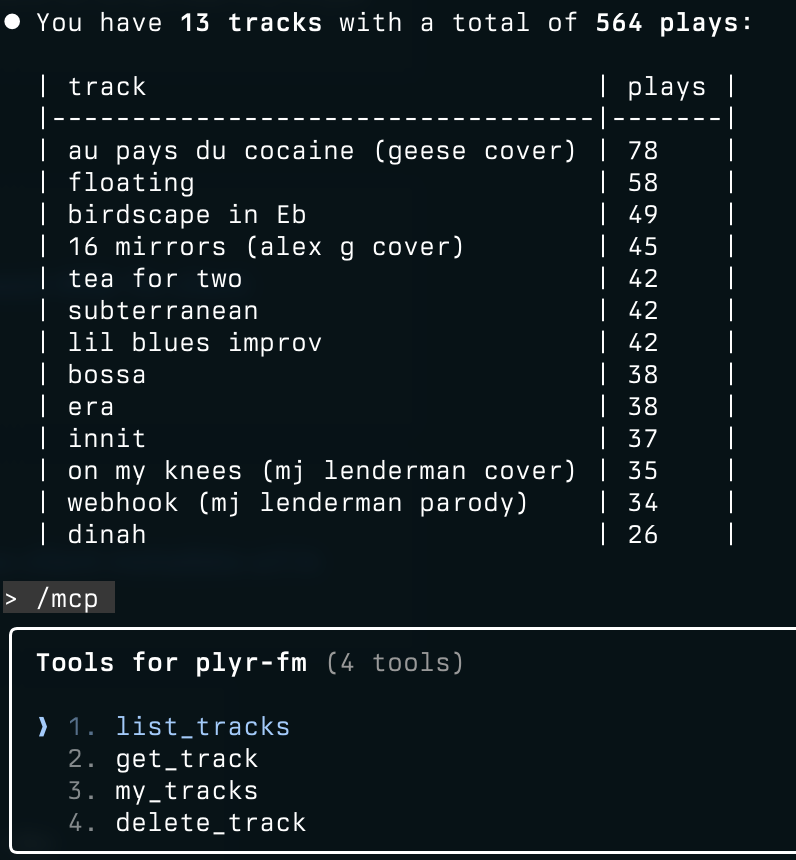Click the bold "13 tracks" text
Image resolution: width=796 pixels, height=860 pixels.
click(250, 23)
